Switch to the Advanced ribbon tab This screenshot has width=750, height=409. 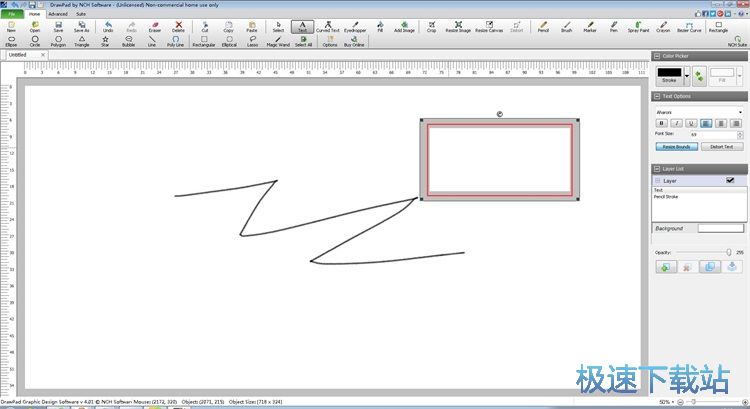pos(58,14)
